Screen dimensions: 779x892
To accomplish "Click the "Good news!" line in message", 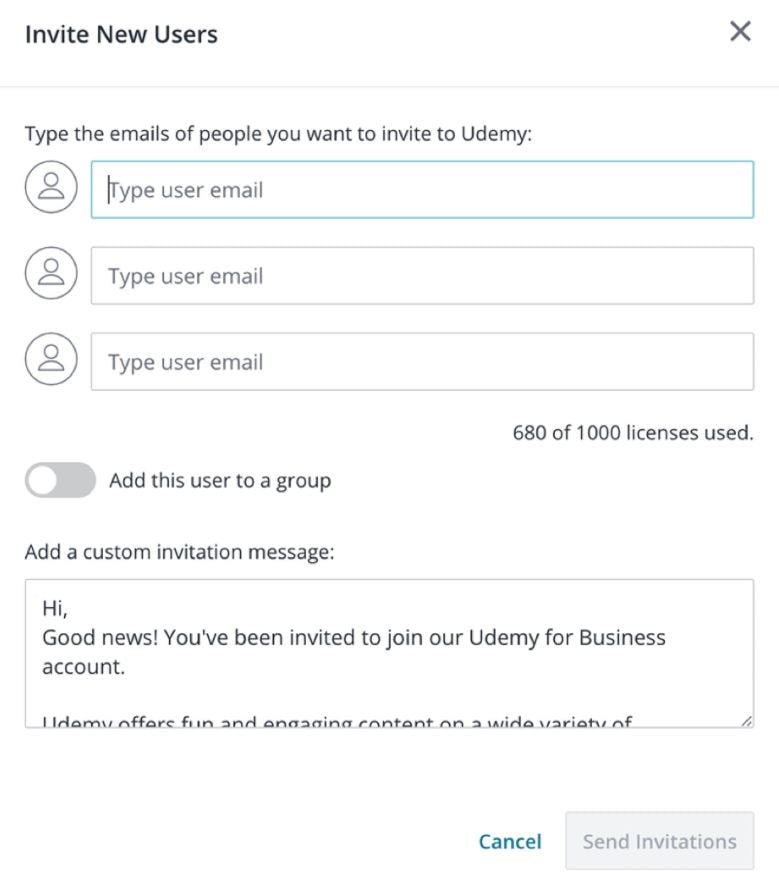I will click(353, 638).
